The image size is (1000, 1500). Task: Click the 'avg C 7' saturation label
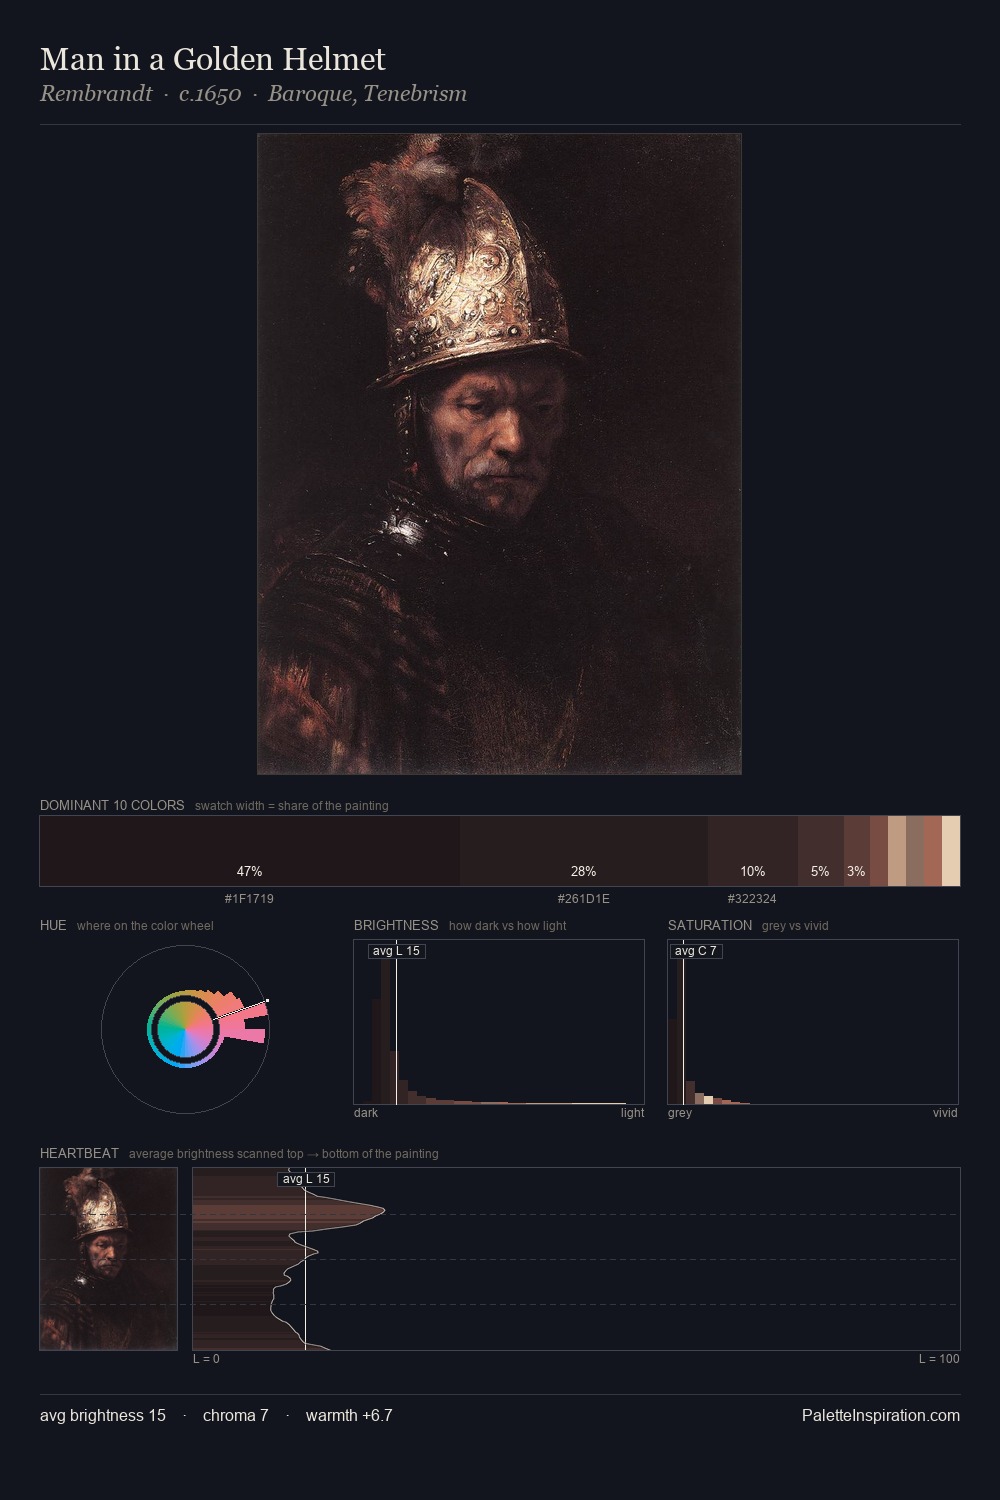coord(695,951)
